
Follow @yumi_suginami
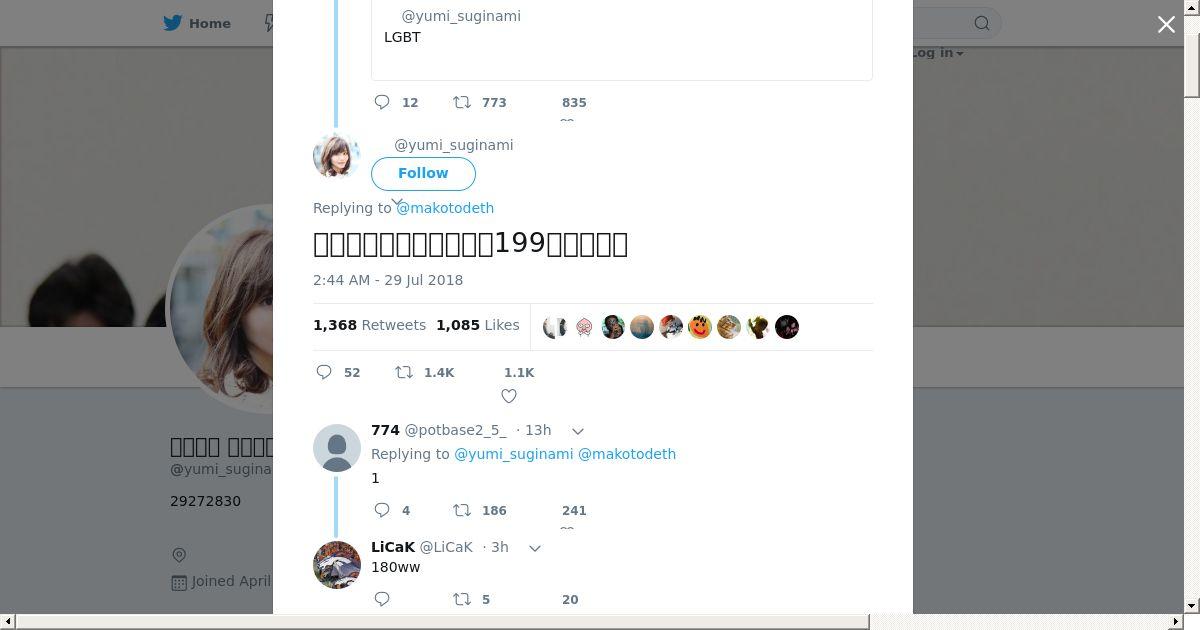(x=423, y=173)
